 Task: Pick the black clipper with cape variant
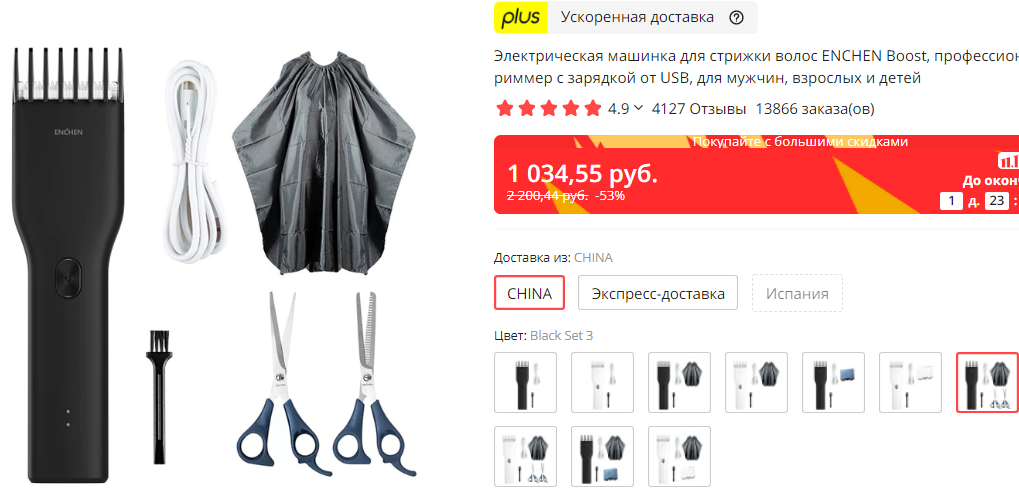679,382
